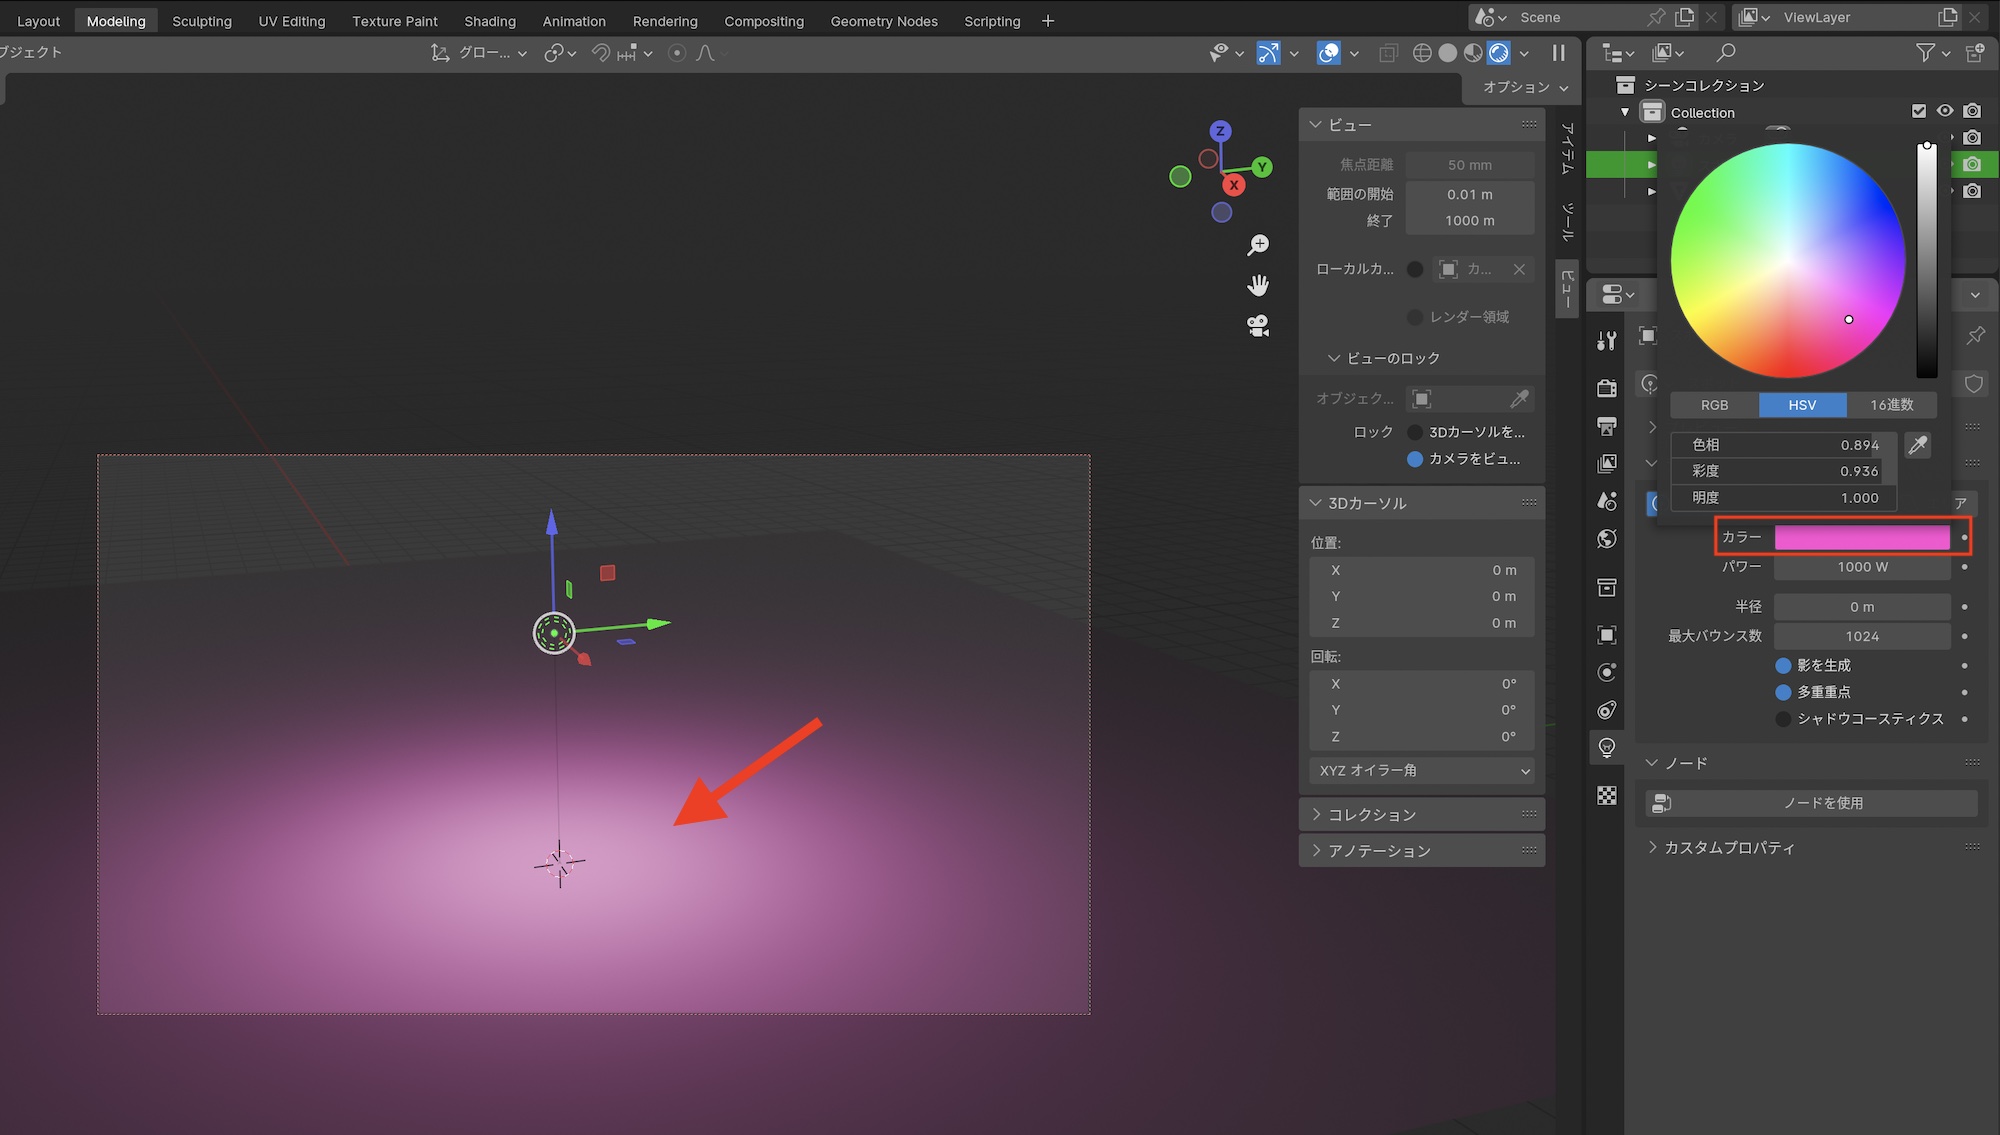Switch to the Shading workspace tab
The height and width of the screenshot is (1135, 2000).
click(490, 20)
